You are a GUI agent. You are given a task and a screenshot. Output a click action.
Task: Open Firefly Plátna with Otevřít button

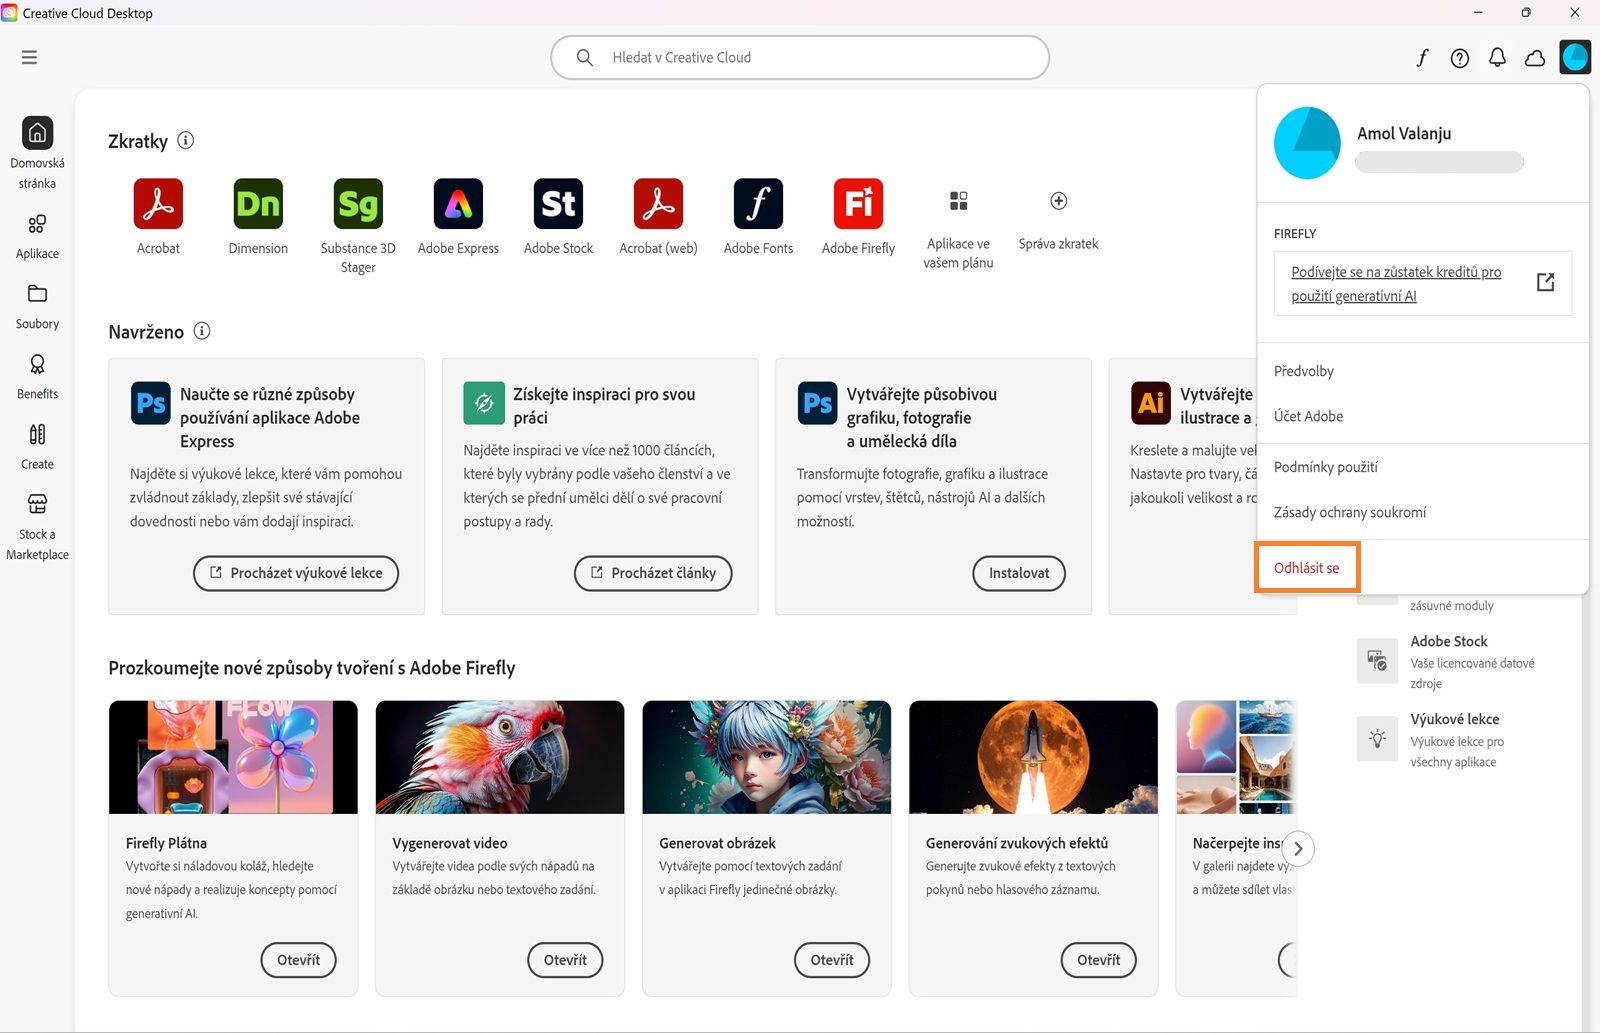tap(299, 960)
